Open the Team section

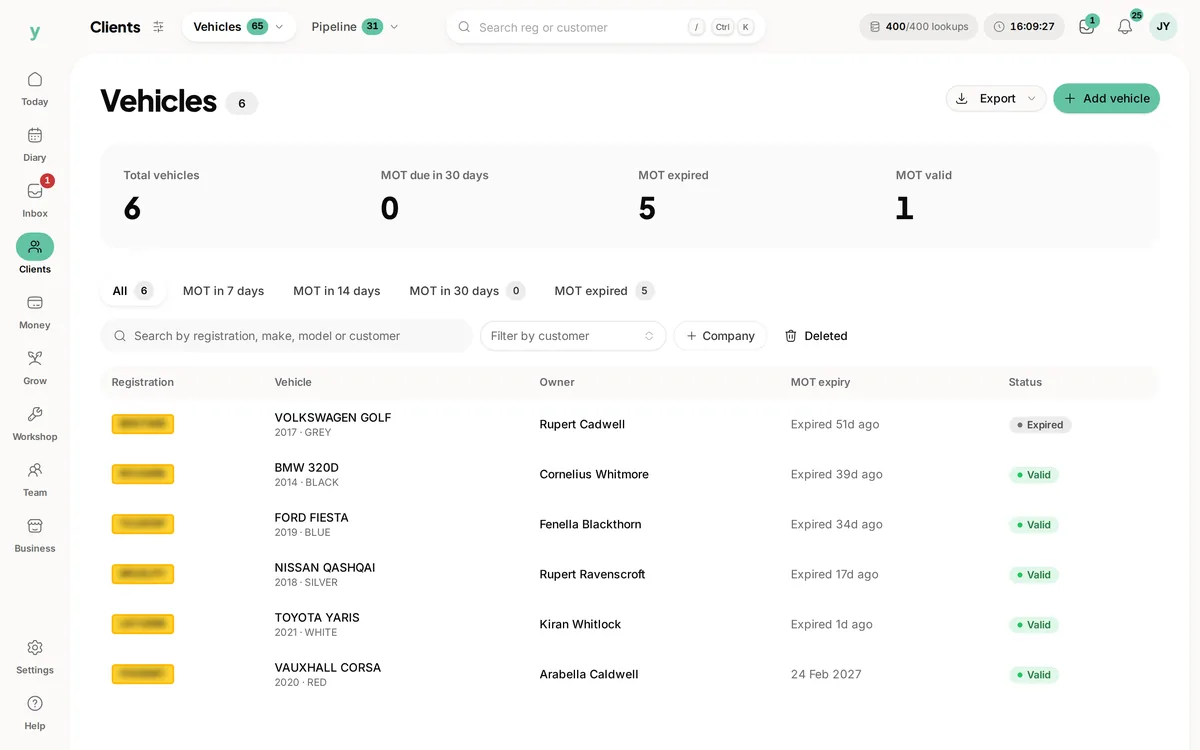coord(35,480)
